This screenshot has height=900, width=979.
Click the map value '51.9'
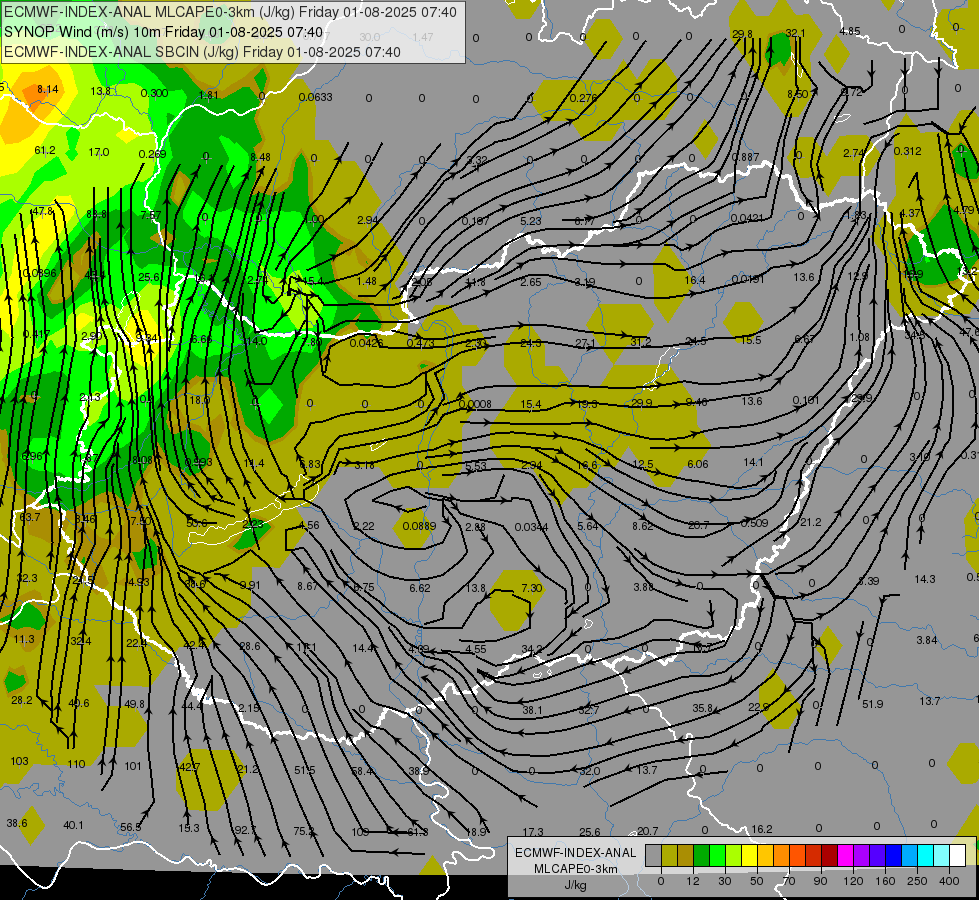tap(872, 704)
